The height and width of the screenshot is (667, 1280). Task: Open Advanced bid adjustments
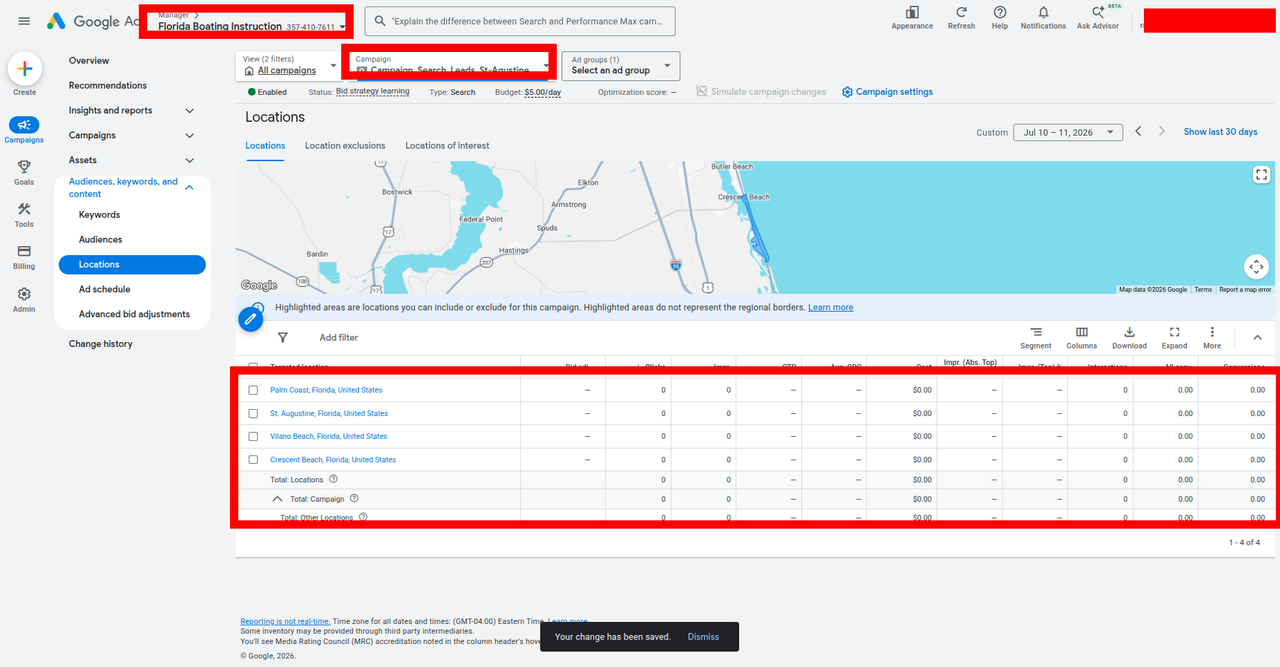tap(134, 314)
